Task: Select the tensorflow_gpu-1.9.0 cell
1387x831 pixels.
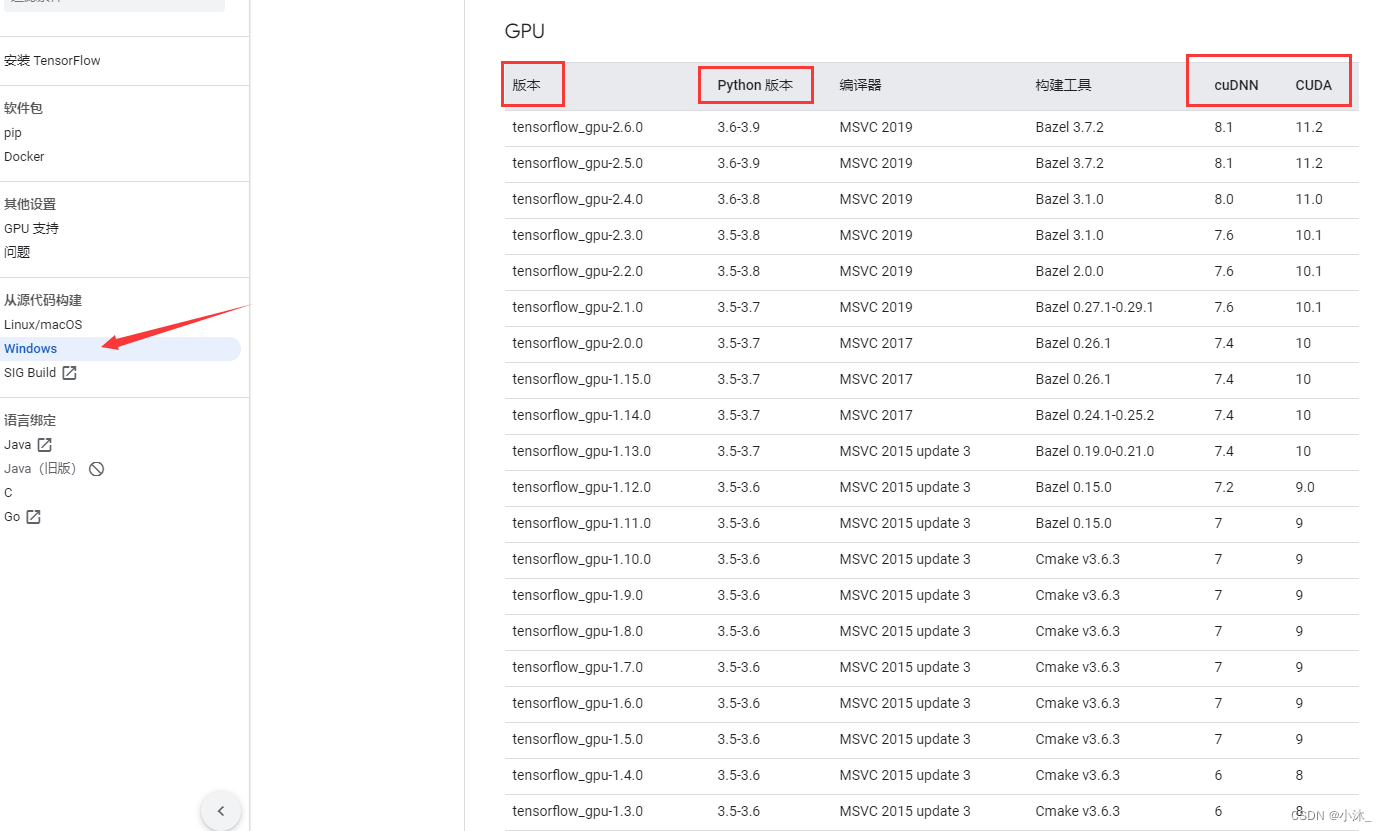Action: (578, 595)
